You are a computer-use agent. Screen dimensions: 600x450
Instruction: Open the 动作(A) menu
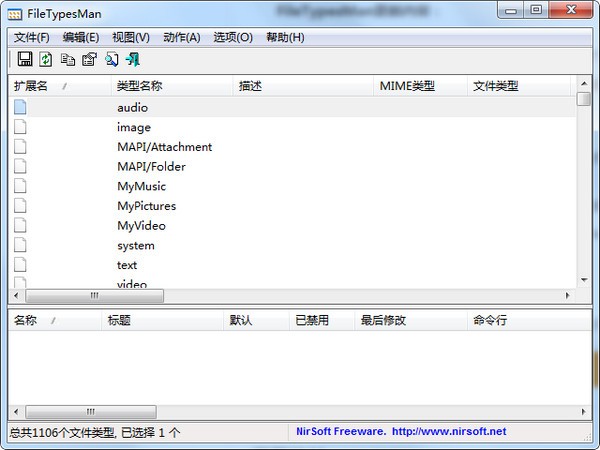(182, 38)
